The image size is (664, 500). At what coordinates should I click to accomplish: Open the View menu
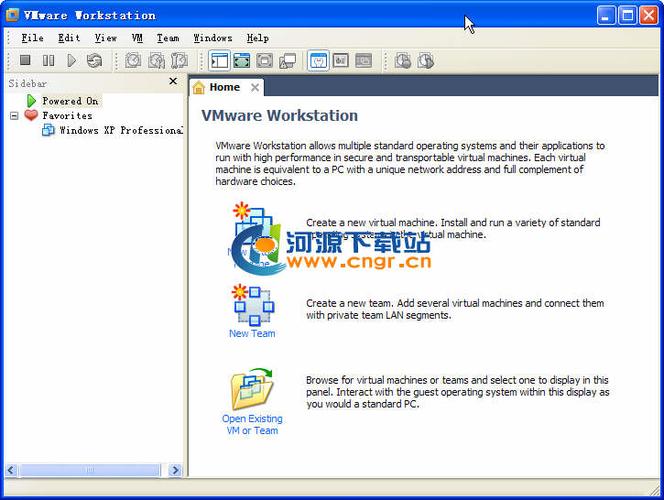pos(105,38)
